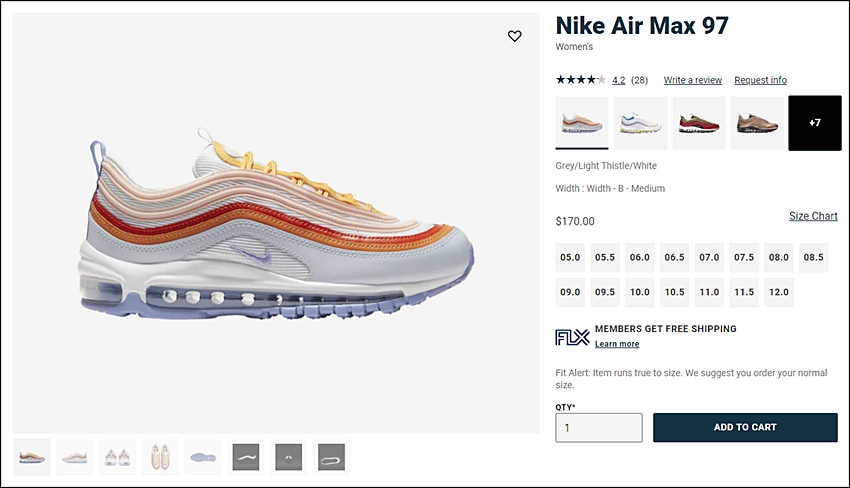The height and width of the screenshot is (488, 850).
Task: Focus the QTY input field
Action: 599,428
